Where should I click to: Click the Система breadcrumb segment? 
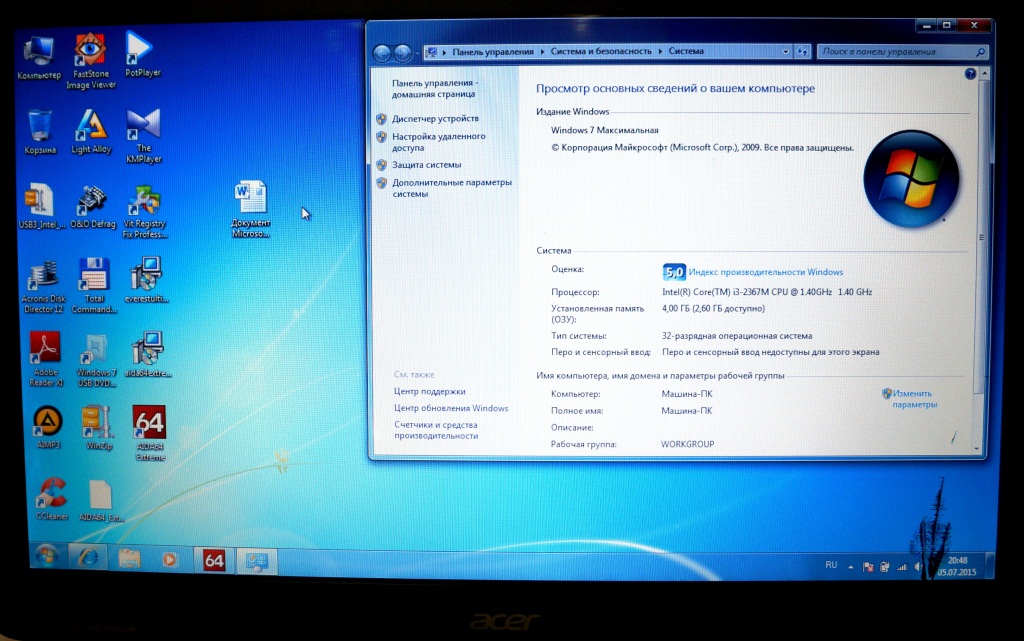(686, 51)
